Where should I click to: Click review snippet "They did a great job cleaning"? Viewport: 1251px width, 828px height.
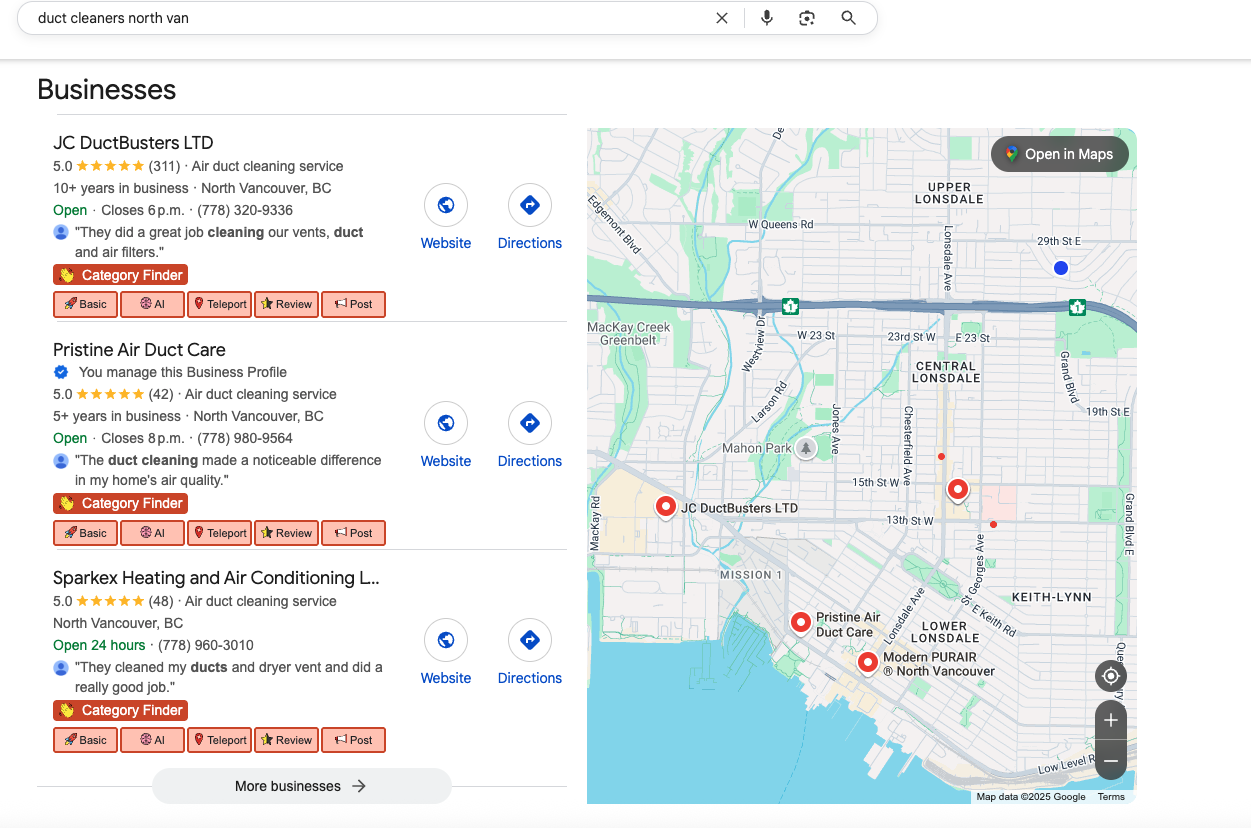click(219, 242)
